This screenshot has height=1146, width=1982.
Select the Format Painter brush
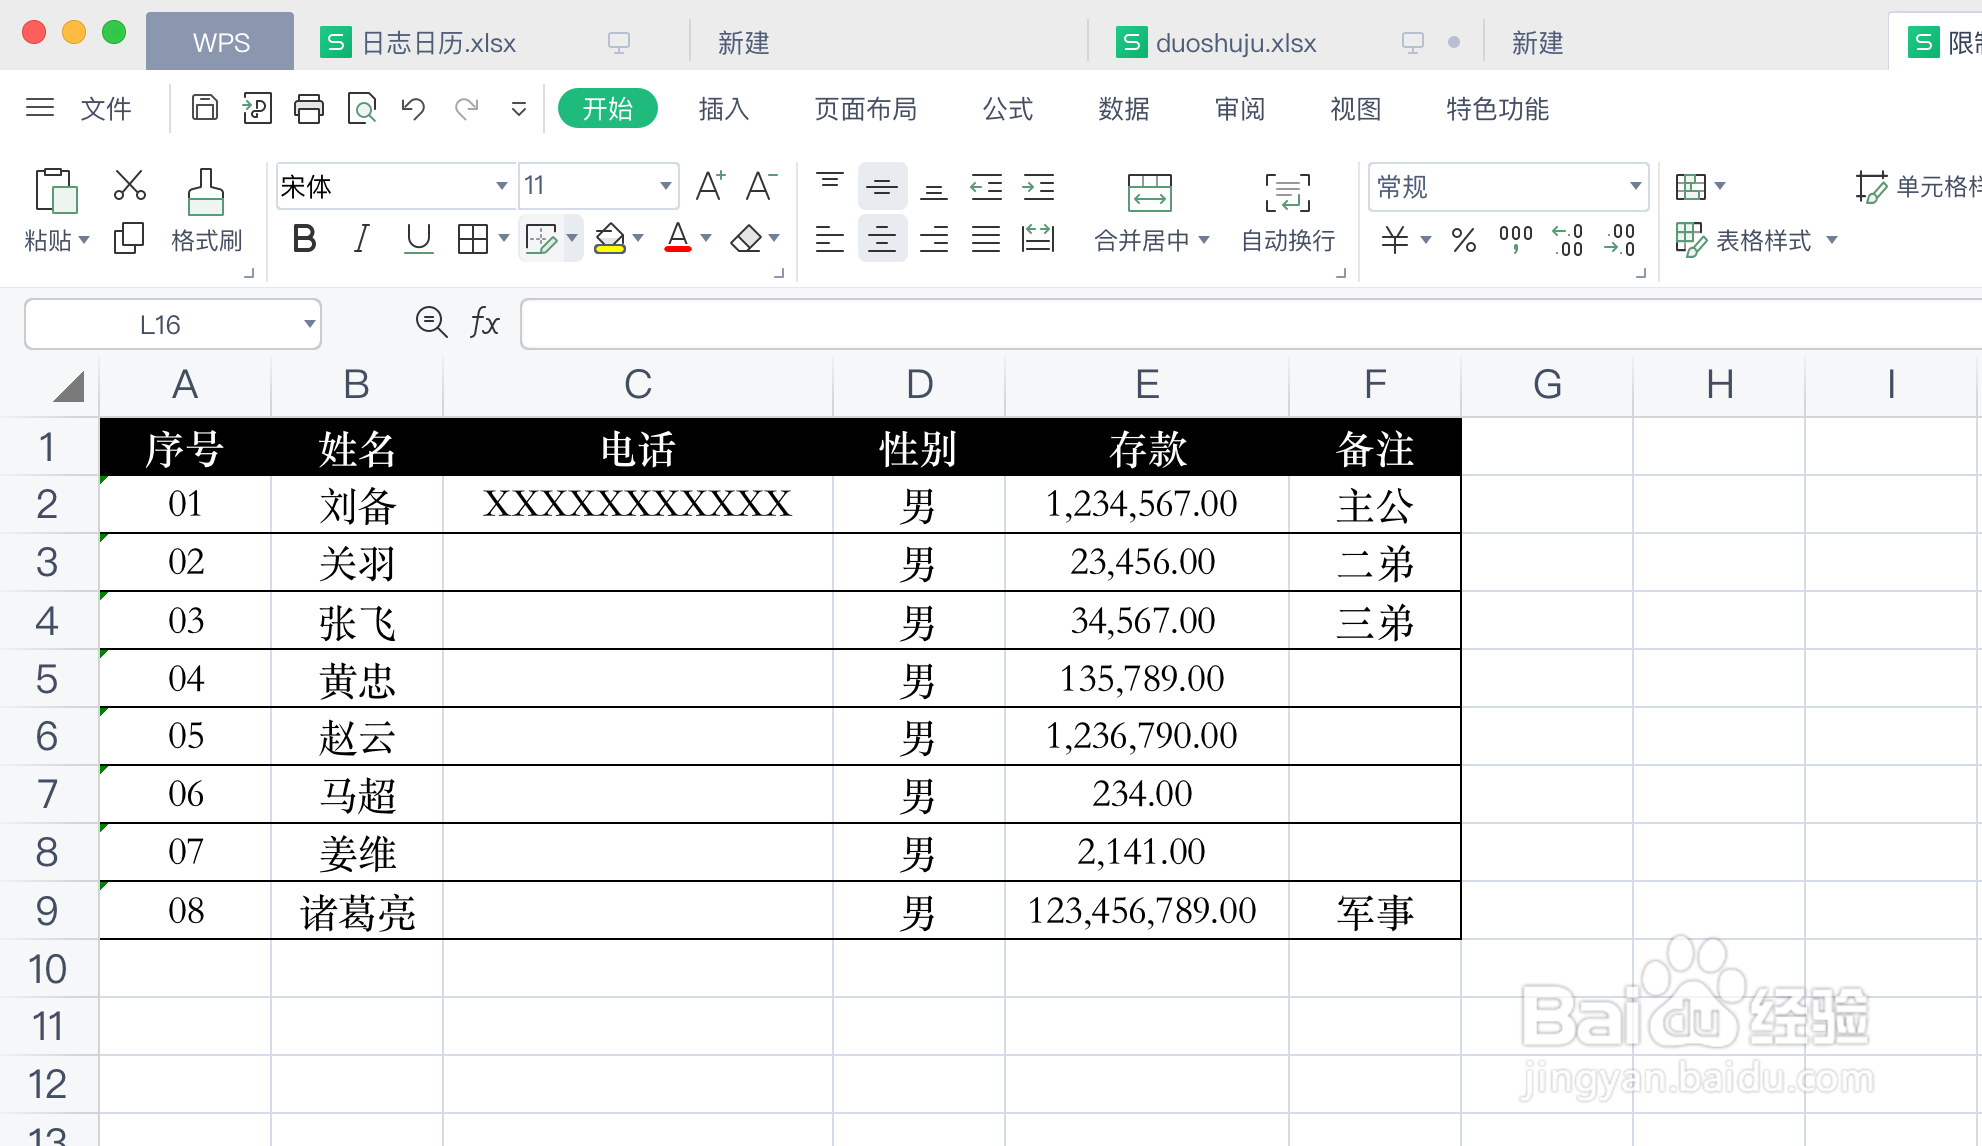[205, 192]
